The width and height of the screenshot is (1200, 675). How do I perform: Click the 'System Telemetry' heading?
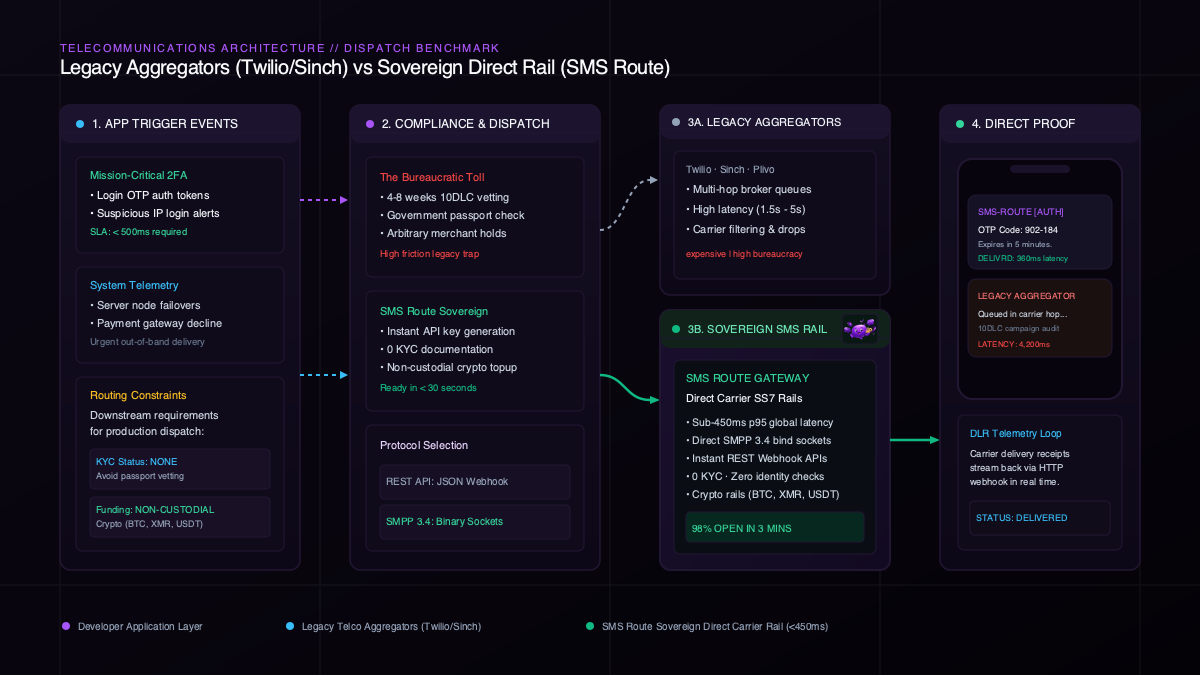click(132, 285)
